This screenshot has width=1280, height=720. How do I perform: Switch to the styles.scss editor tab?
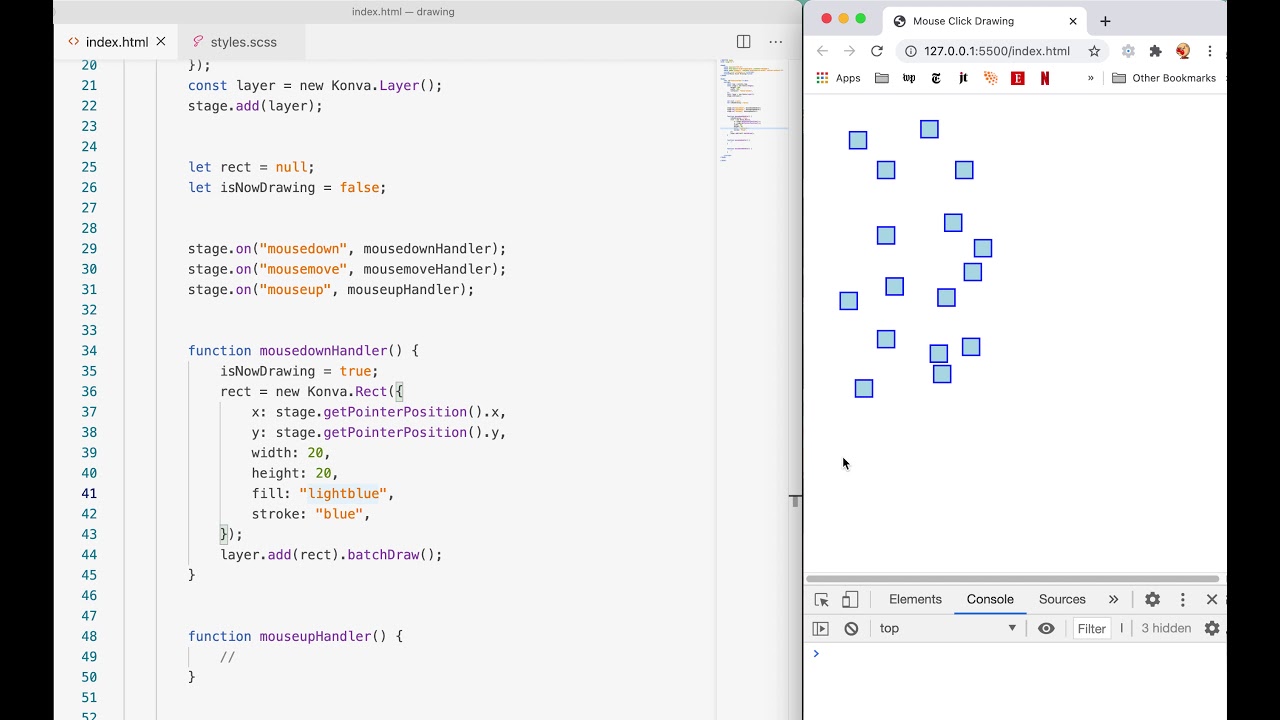(x=243, y=42)
